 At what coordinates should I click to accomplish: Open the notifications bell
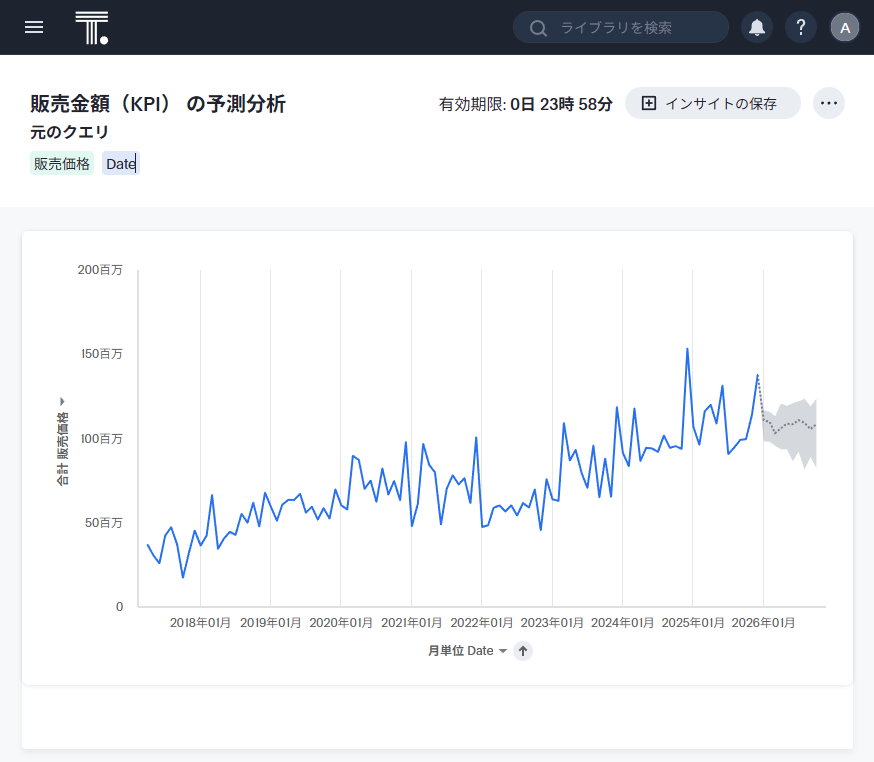point(757,28)
